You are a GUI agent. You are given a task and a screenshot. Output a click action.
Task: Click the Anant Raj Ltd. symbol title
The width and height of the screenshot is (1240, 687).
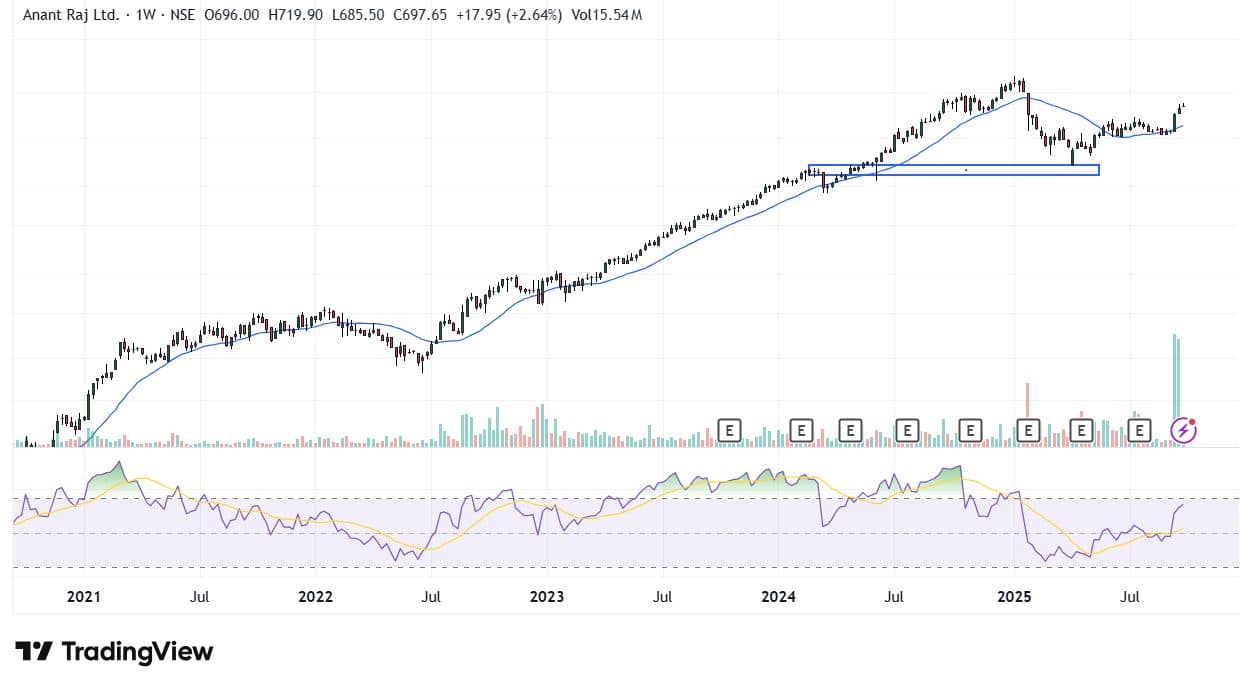coord(71,15)
